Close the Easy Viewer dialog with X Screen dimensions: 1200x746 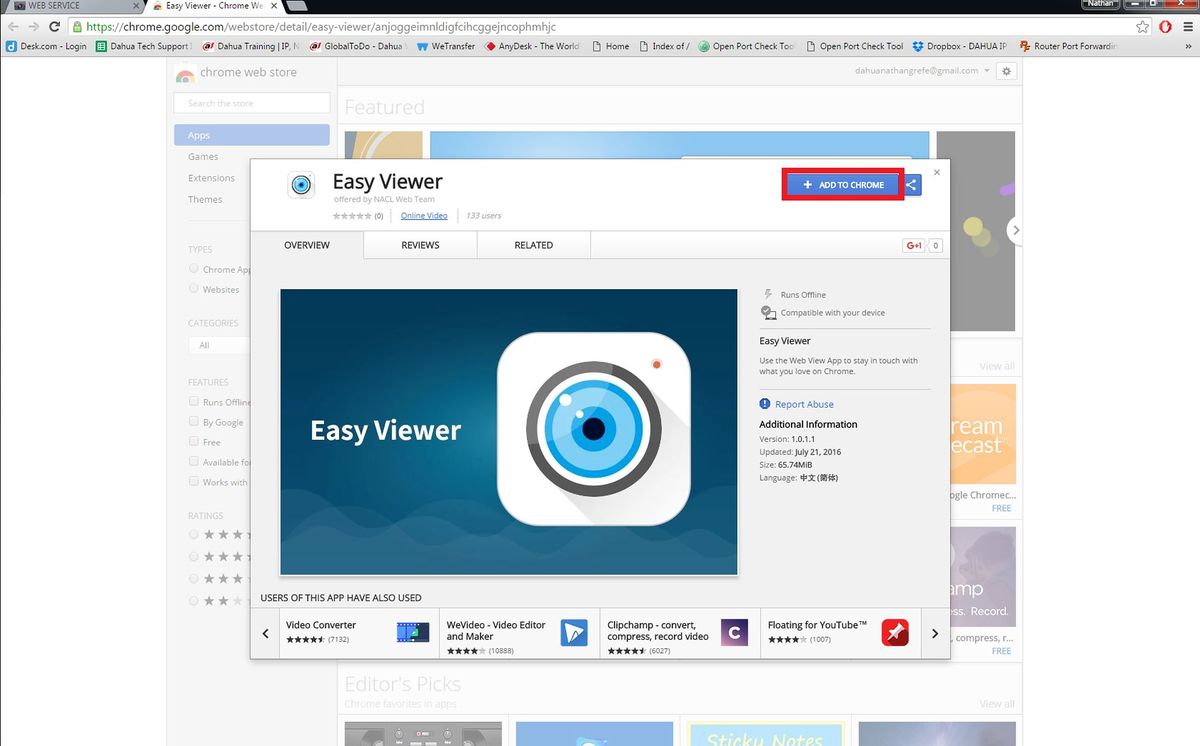pyautogui.click(x=937, y=173)
